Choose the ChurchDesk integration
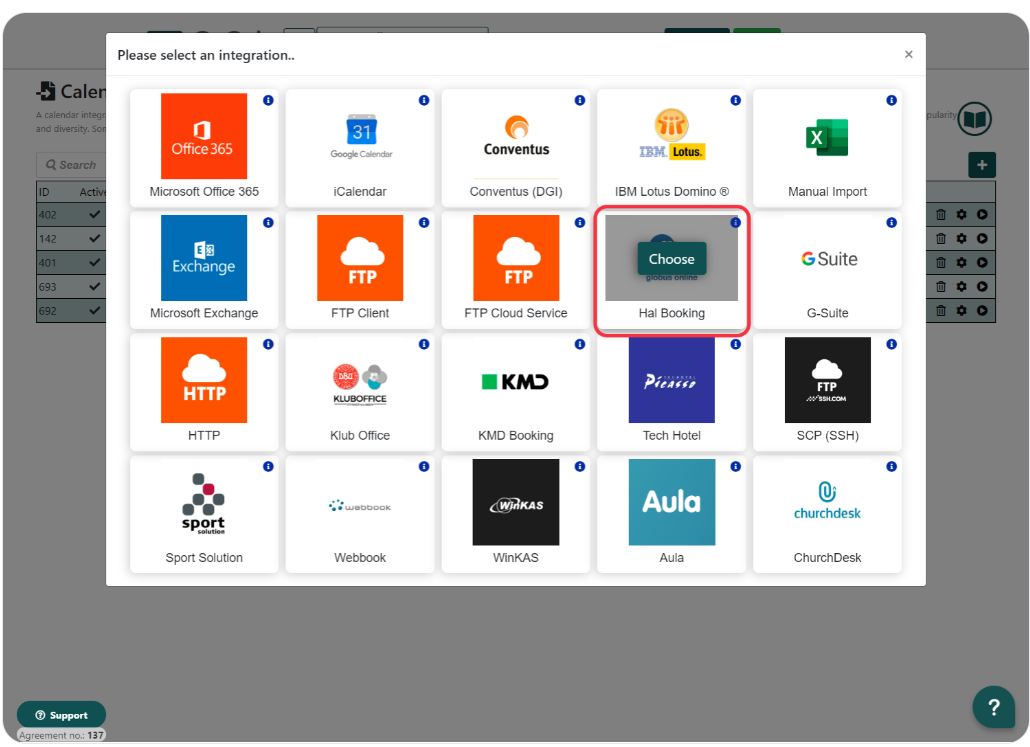1030x747 pixels. 827,514
